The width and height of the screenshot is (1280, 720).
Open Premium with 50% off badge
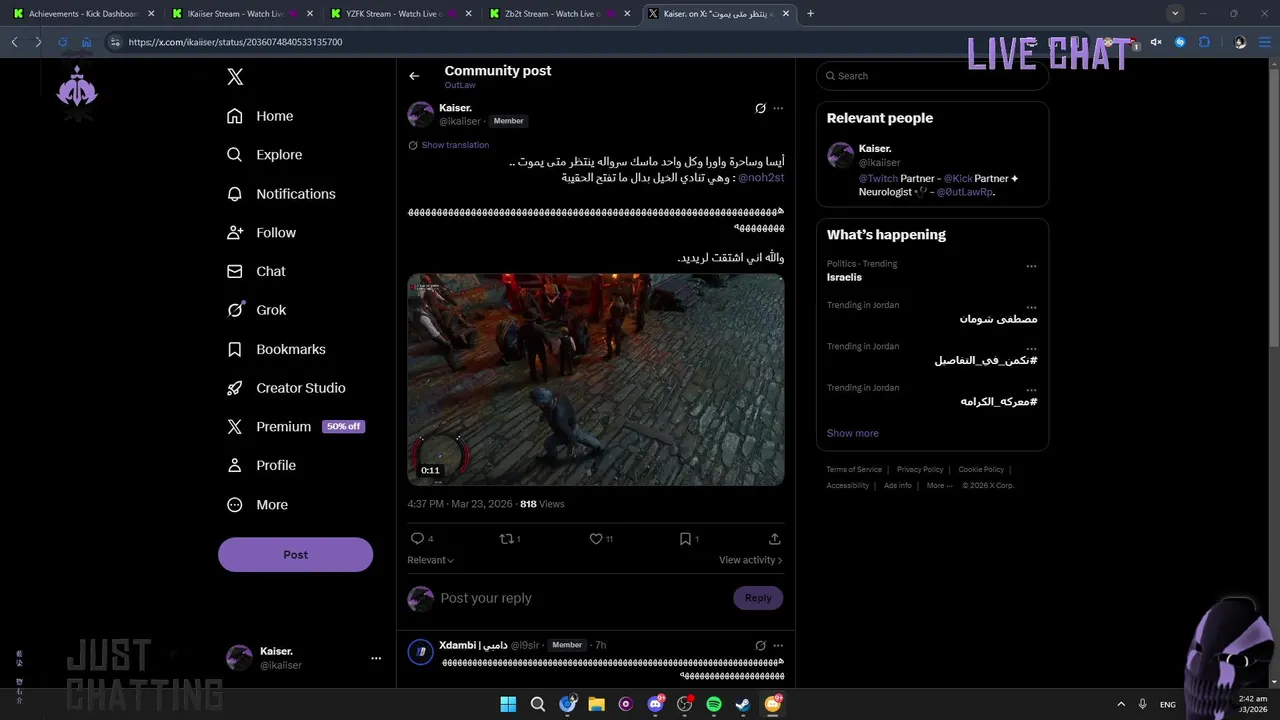tap(295, 426)
